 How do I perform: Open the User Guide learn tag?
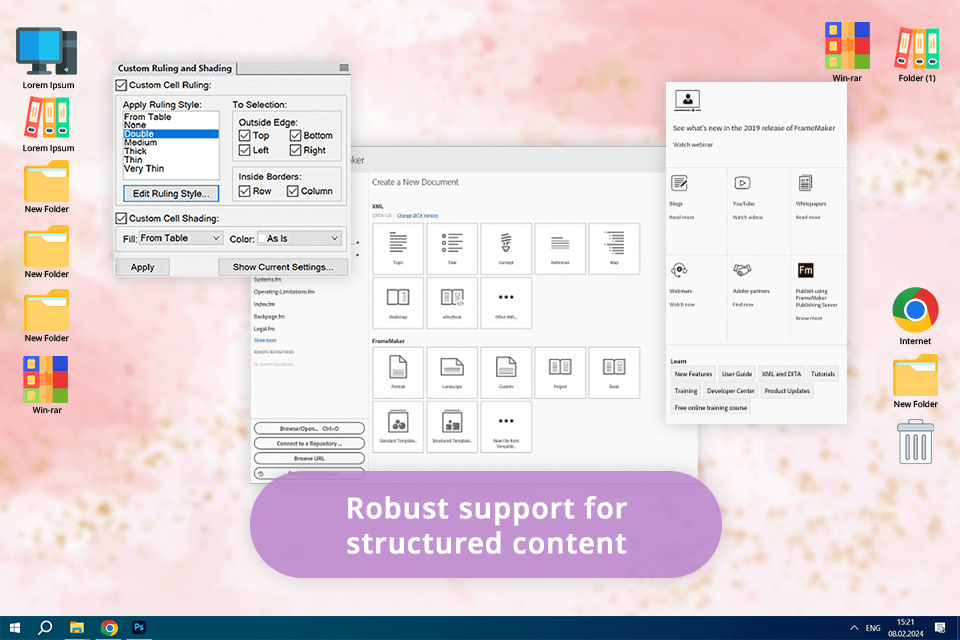[737, 374]
